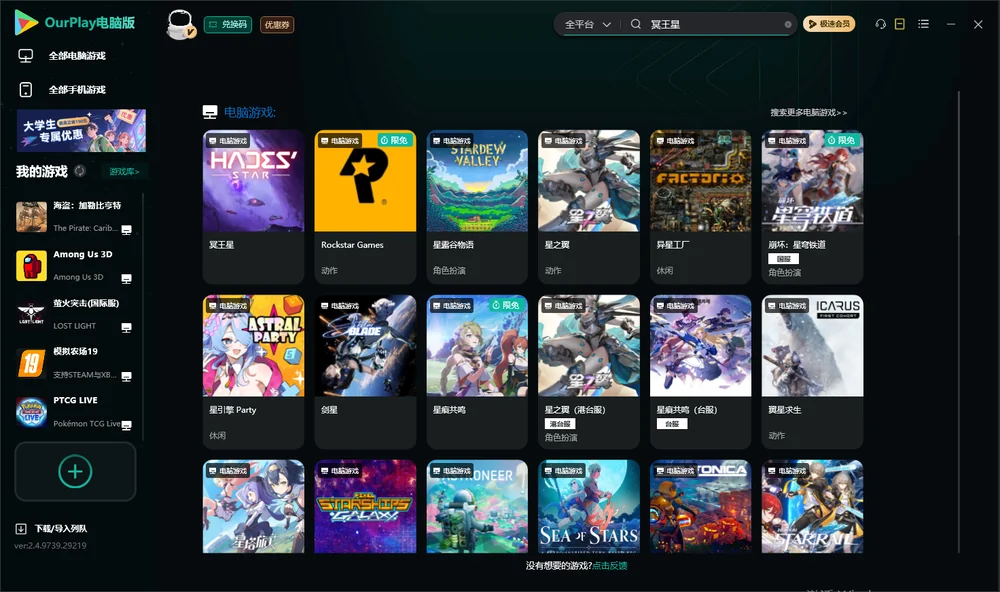Open the Factorio 异星工厂 cover
The width and height of the screenshot is (1000, 592).
tap(701, 181)
